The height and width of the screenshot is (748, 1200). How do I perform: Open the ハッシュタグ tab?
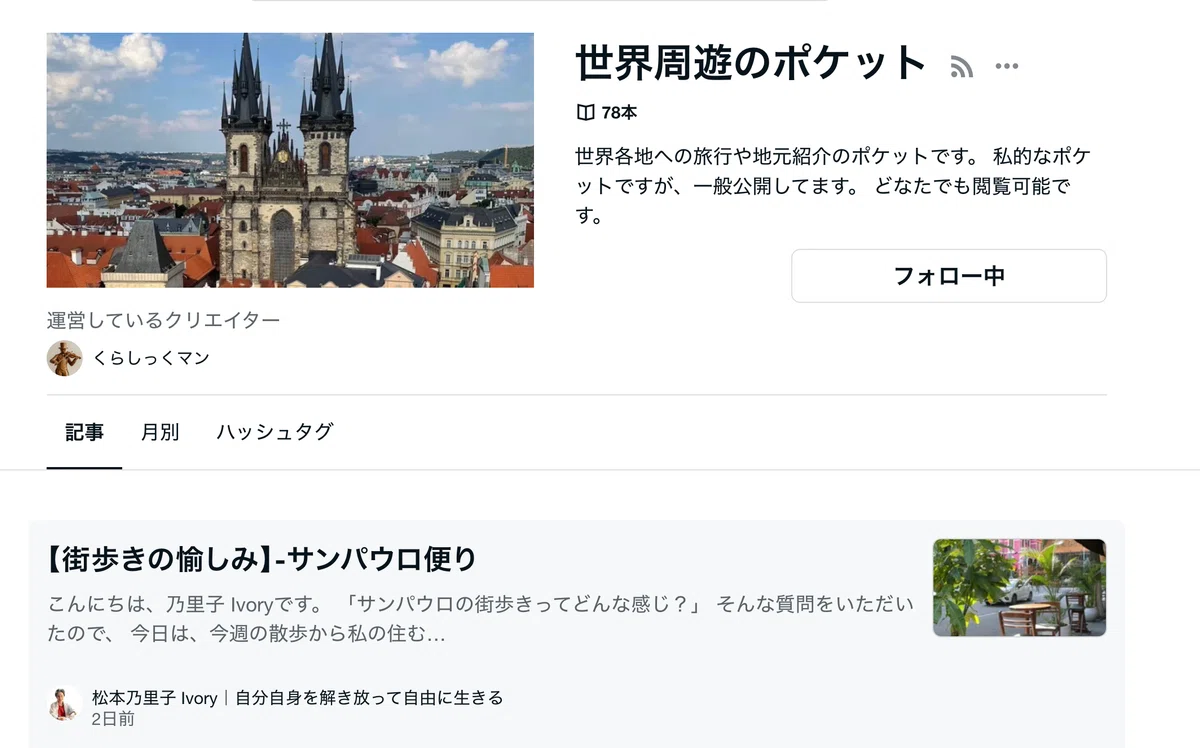275,432
